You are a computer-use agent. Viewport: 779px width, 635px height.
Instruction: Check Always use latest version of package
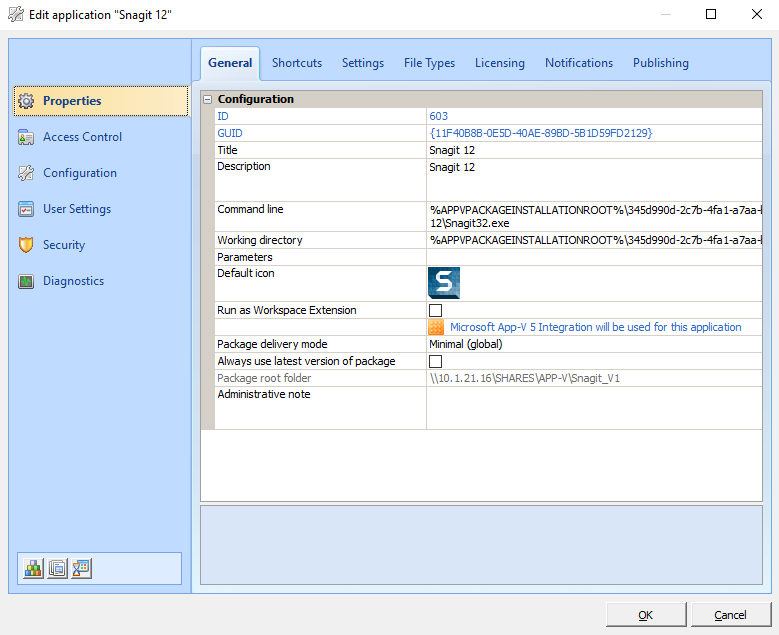[x=436, y=361]
